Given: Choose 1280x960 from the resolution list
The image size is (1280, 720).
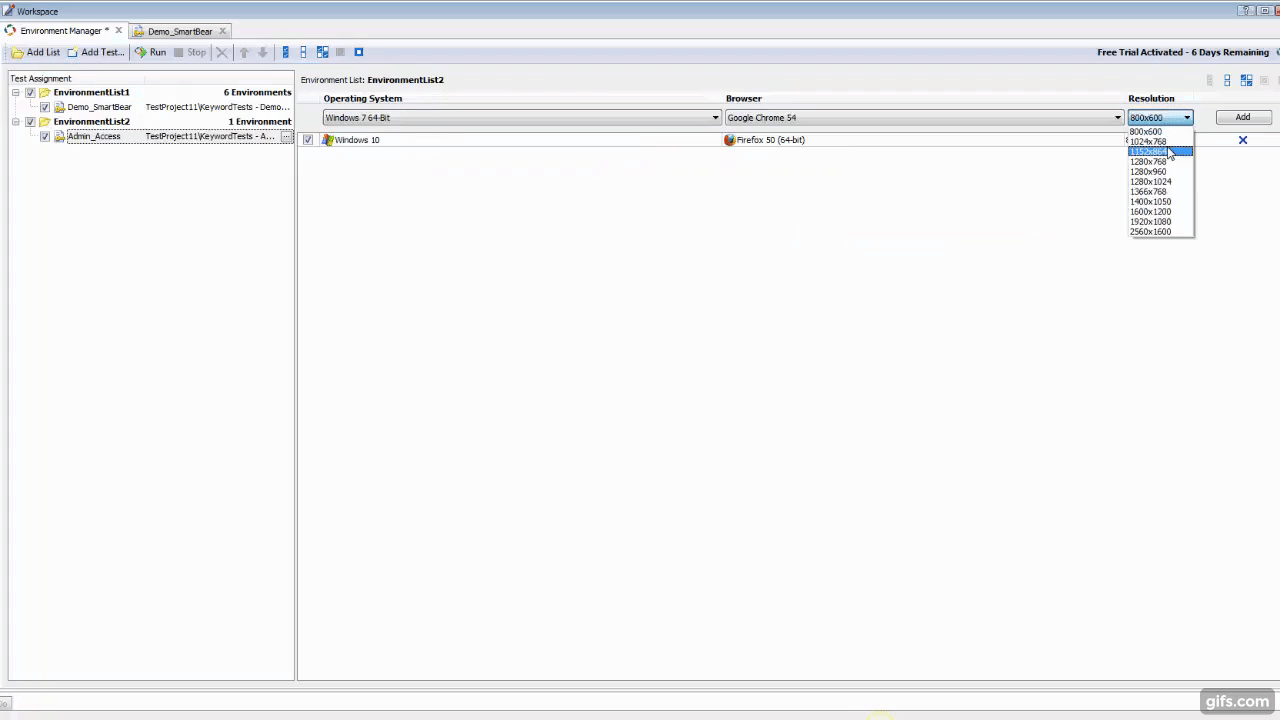Looking at the screenshot, I should pyautogui.click(x=1160, y=172).
